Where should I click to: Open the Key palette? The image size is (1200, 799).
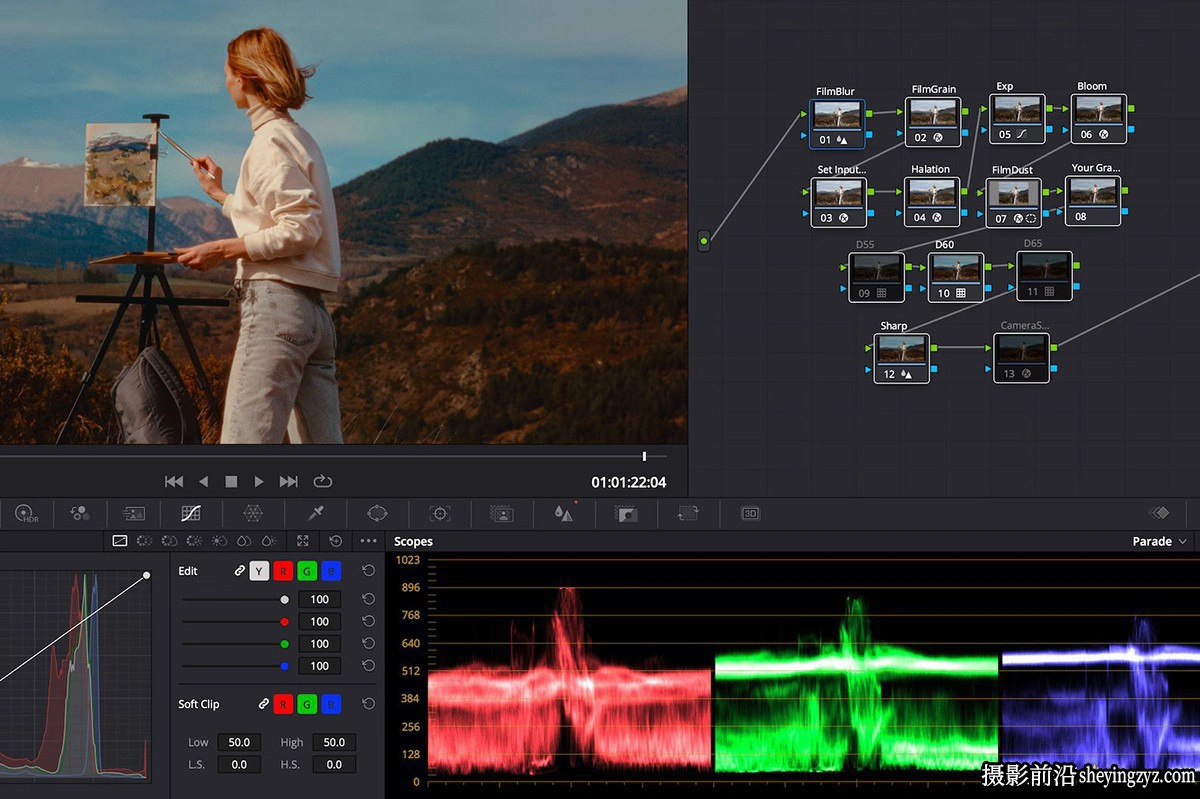(x=626, y=513)
